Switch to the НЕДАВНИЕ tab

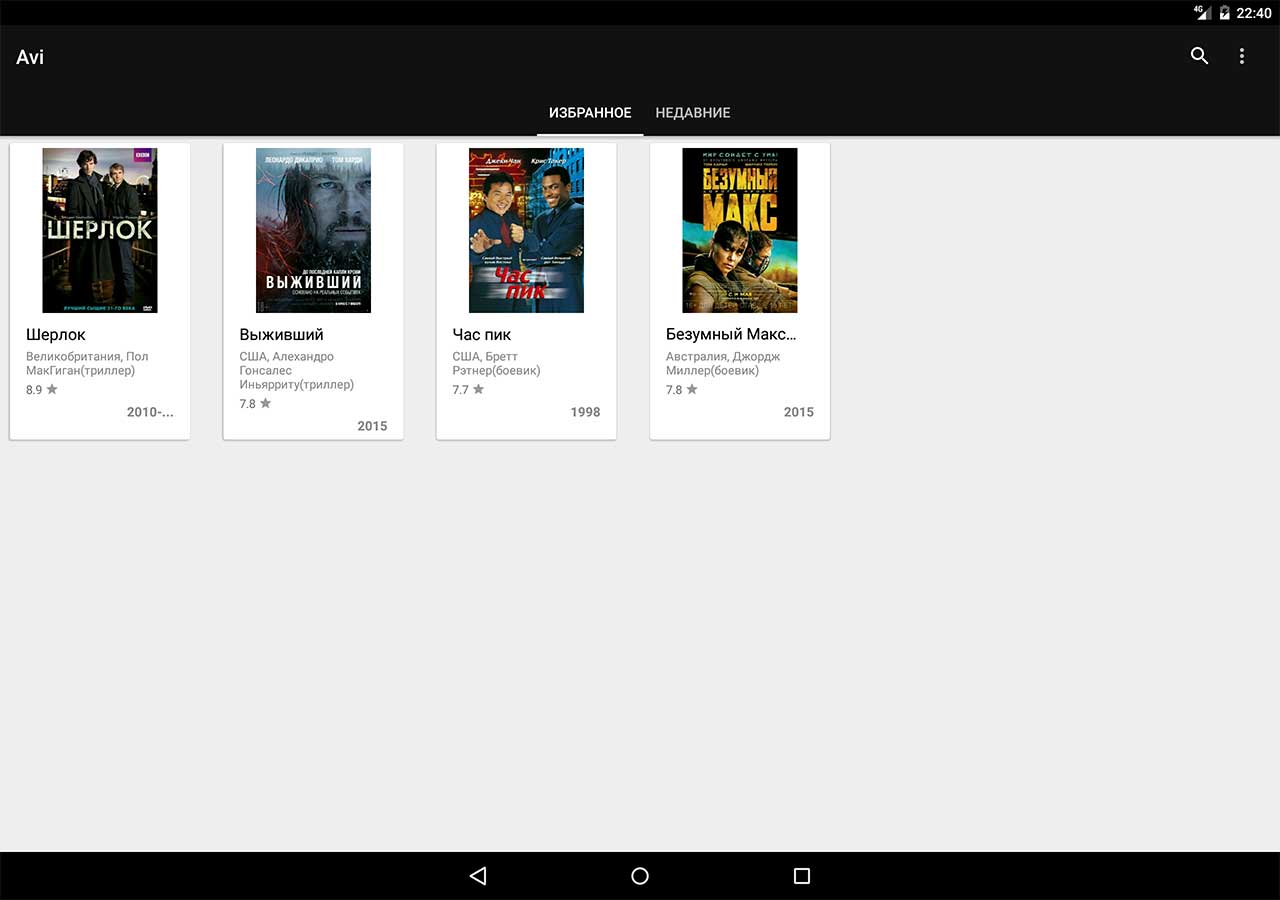[x=693, y=113]
